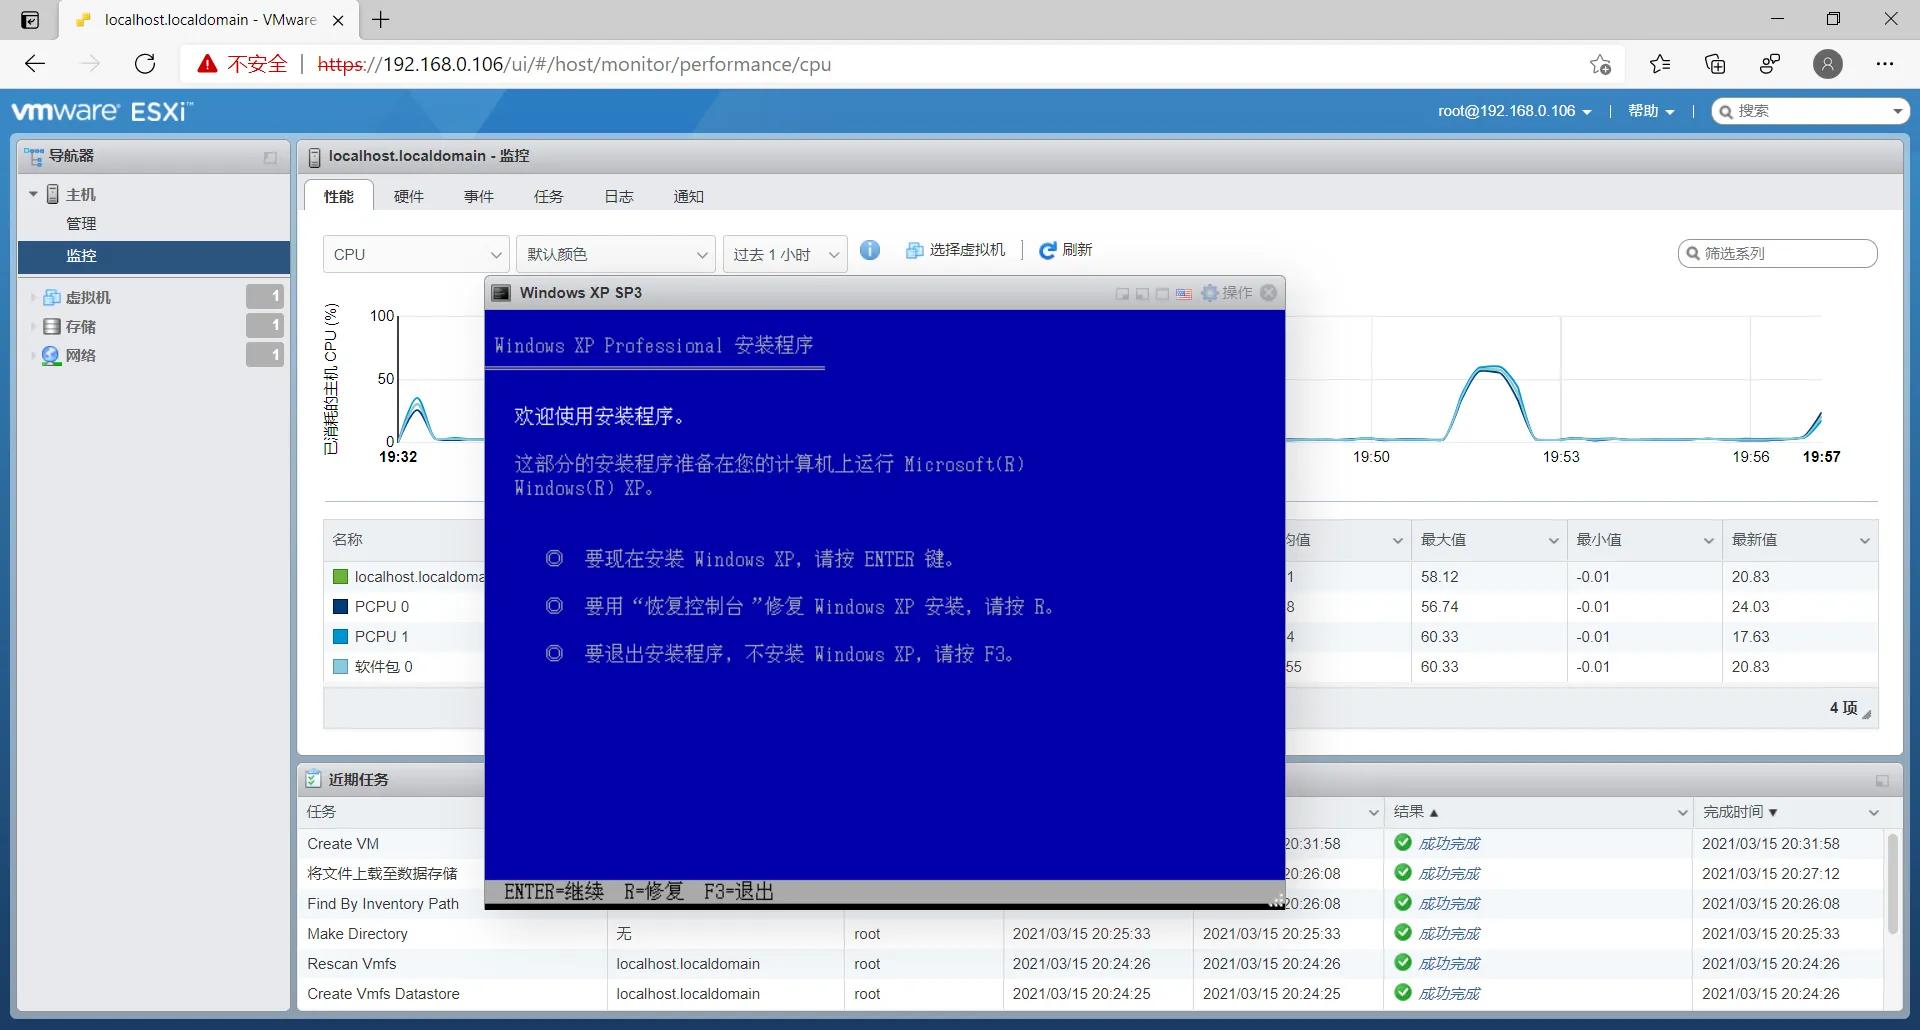Add this page to favorites star icon
The image size is (1920, 1030).
(1600, 64)
